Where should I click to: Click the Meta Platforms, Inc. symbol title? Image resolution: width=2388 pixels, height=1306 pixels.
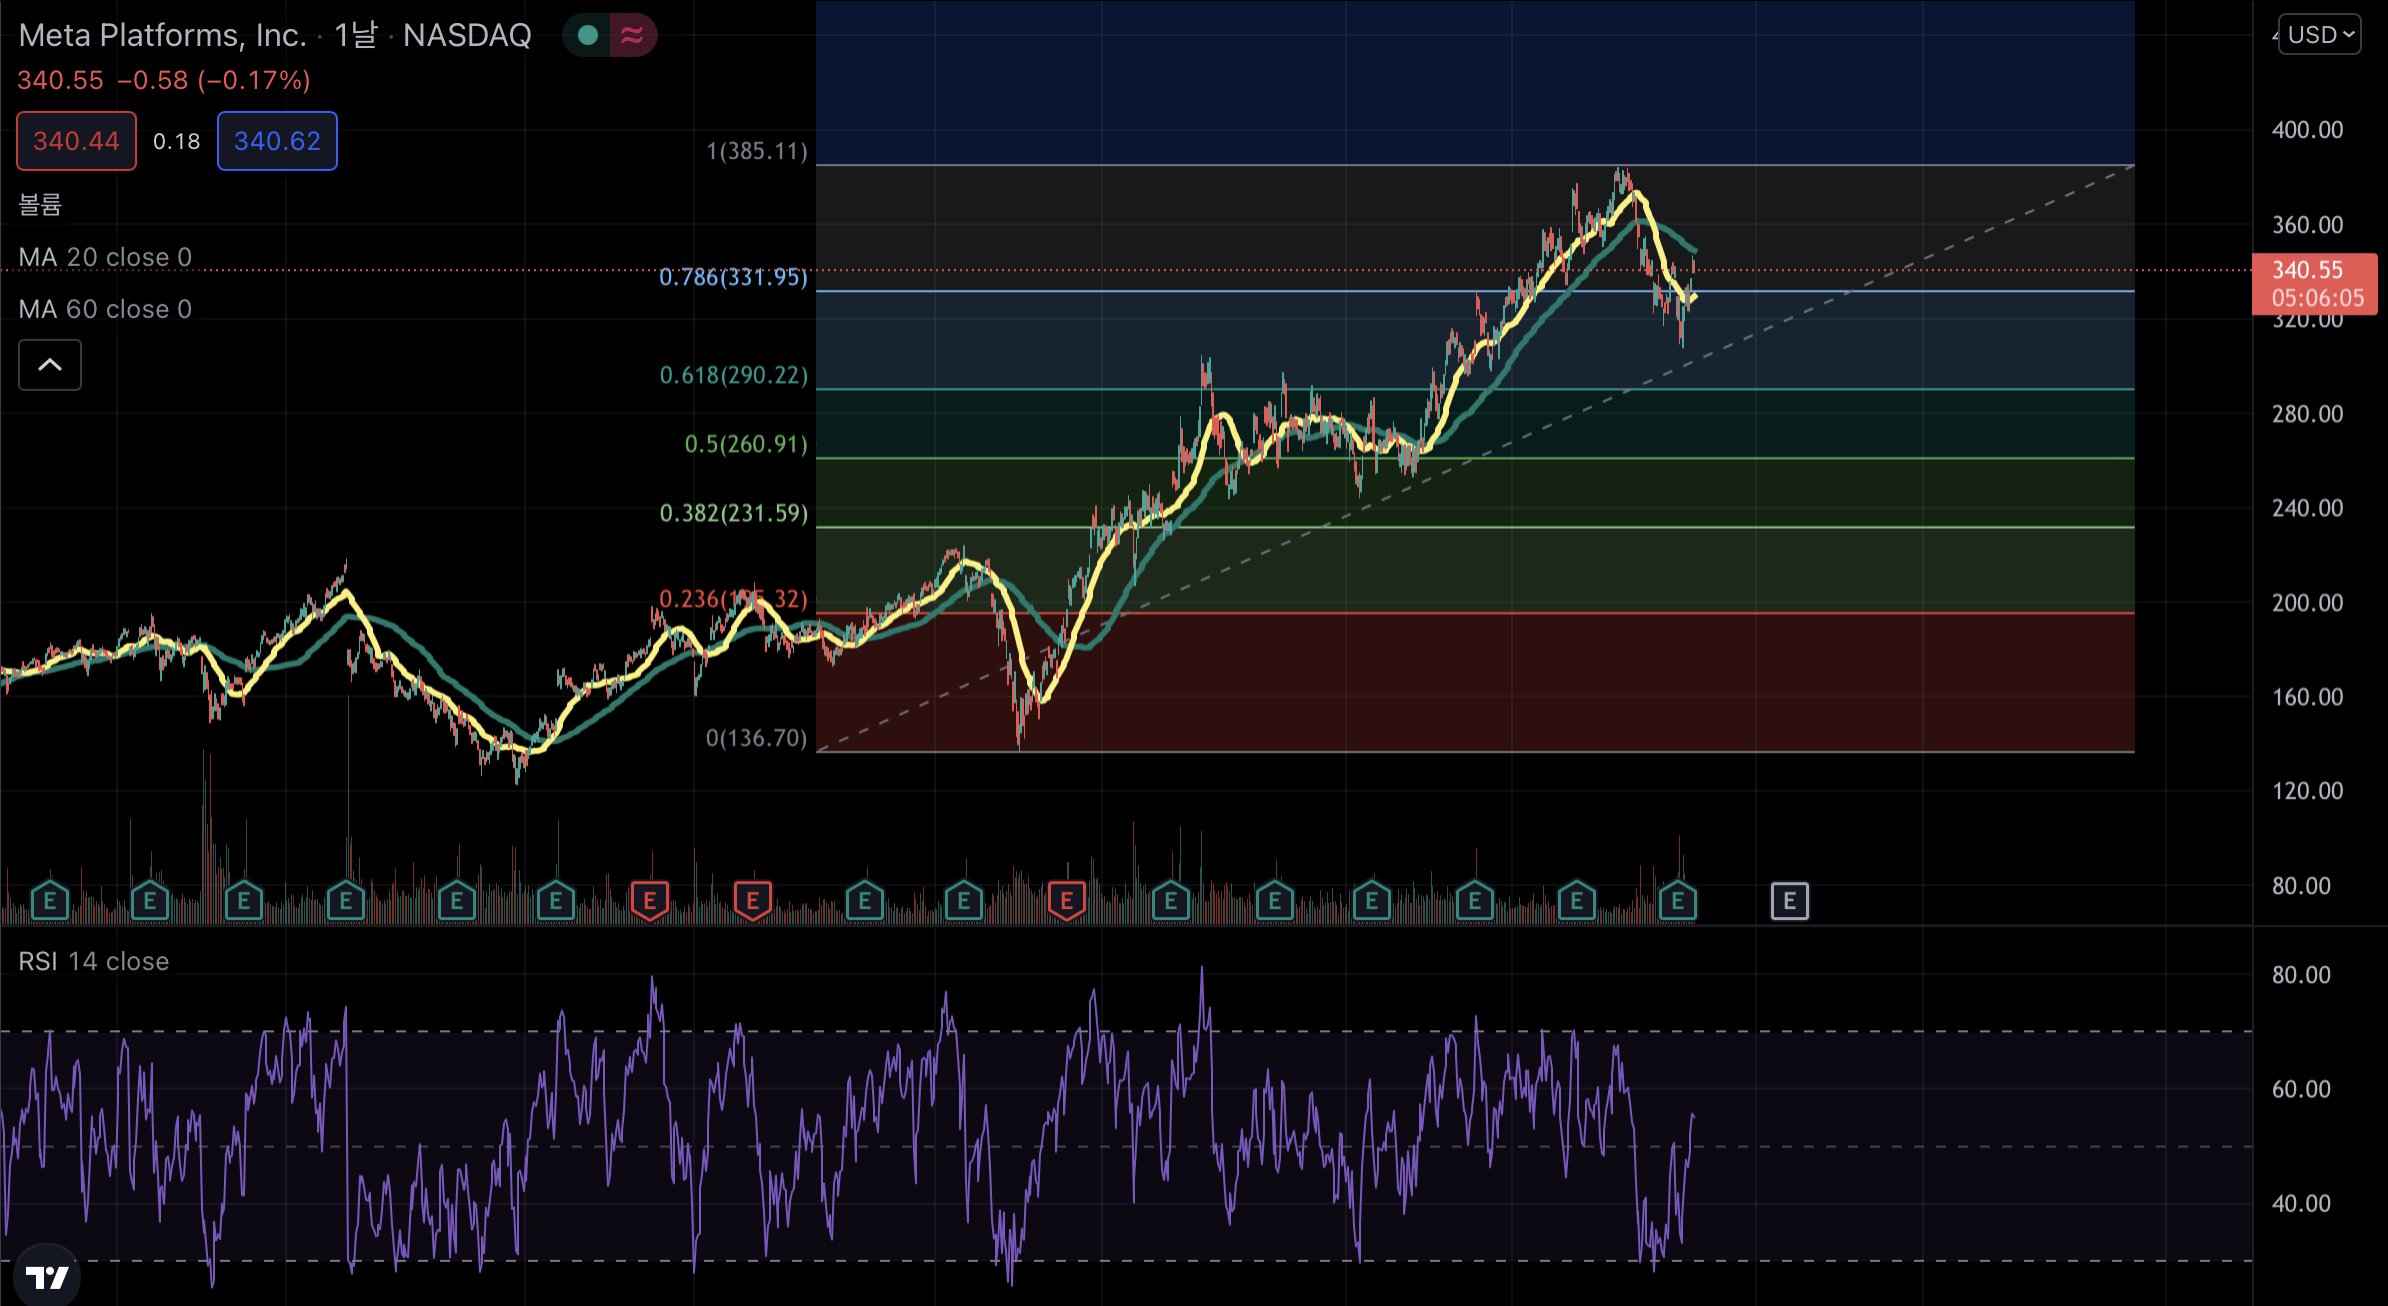(x=162, y=36)
